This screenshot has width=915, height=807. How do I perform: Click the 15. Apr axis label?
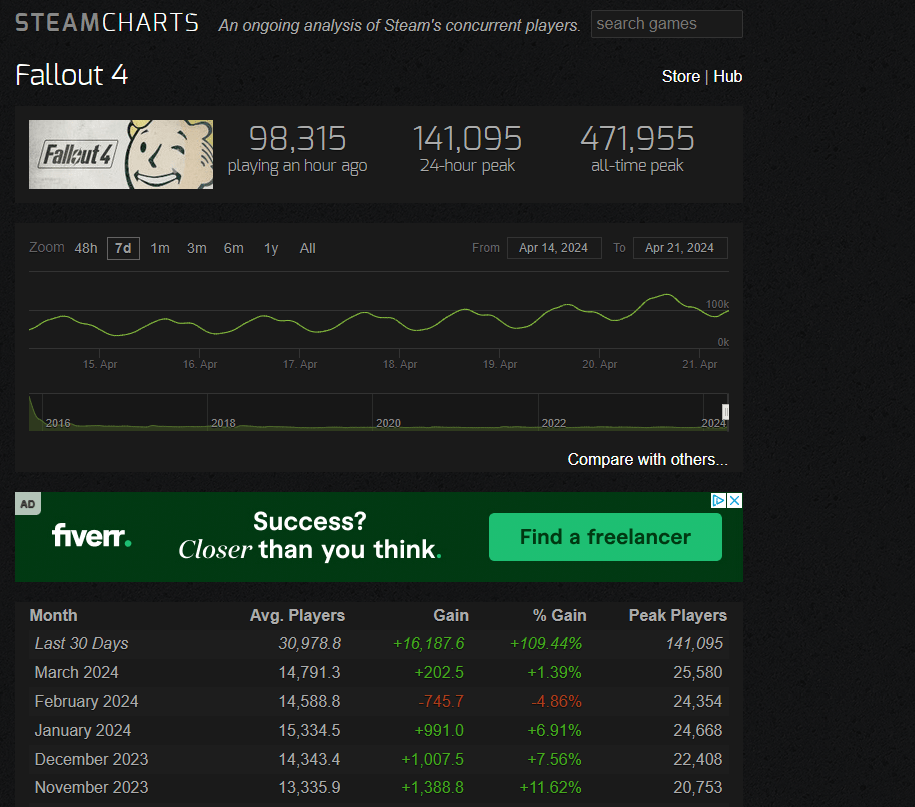pos(100,364)
